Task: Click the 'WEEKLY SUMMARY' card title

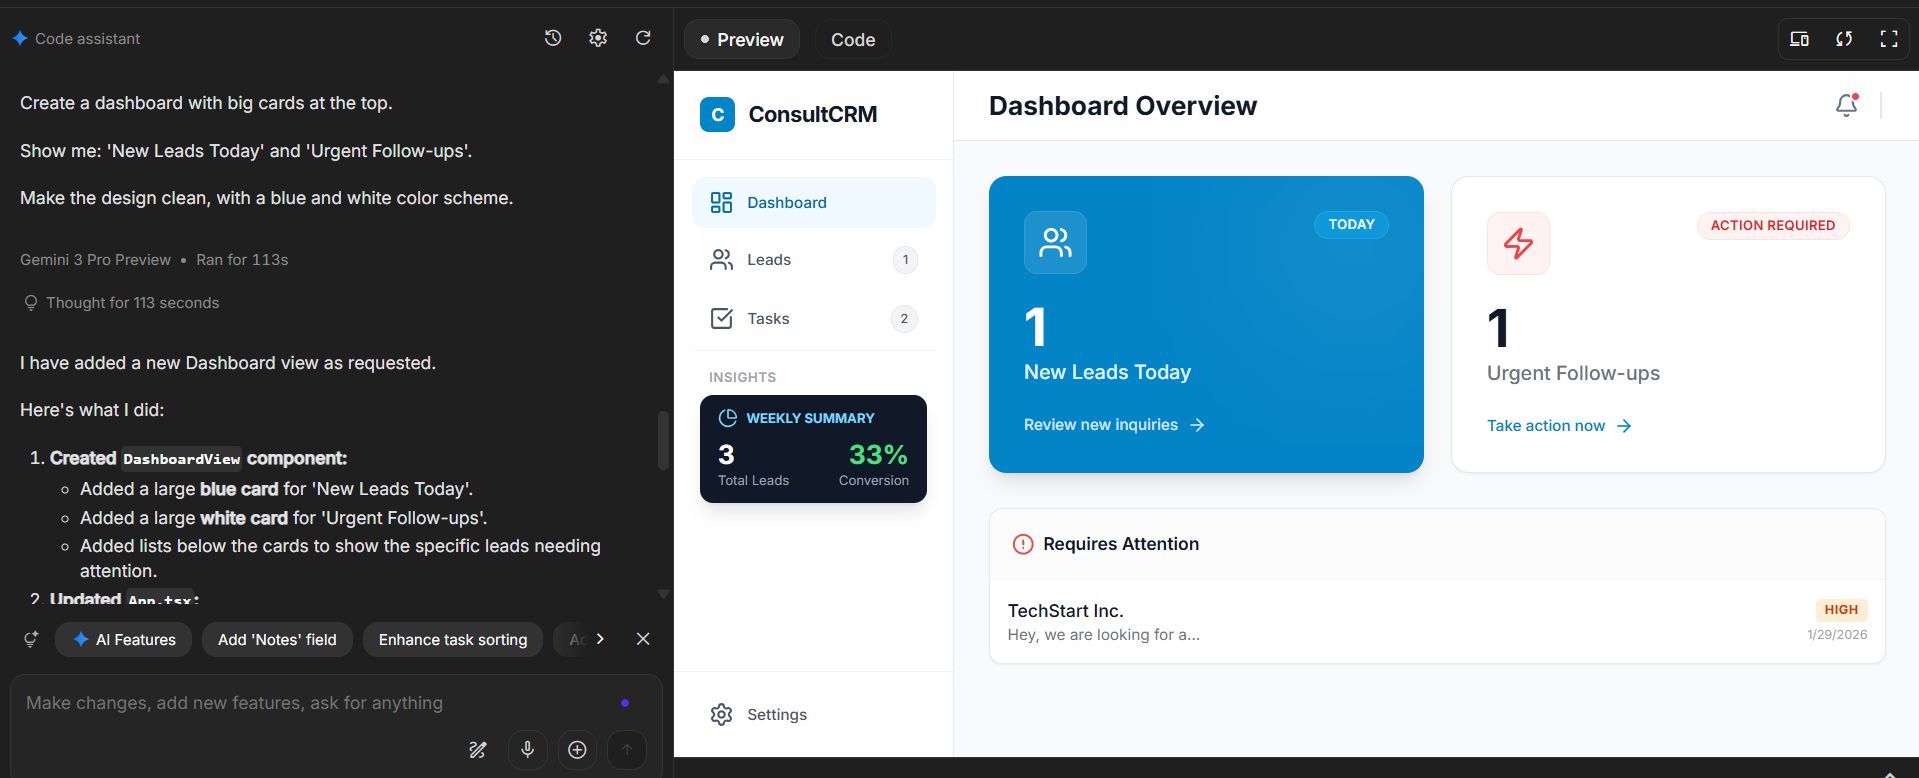Action: point(810,418)
